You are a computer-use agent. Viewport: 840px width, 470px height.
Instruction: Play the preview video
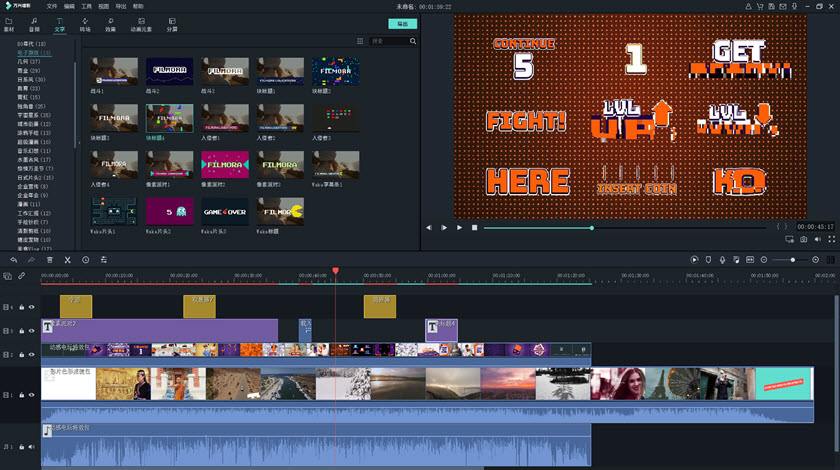460,228
